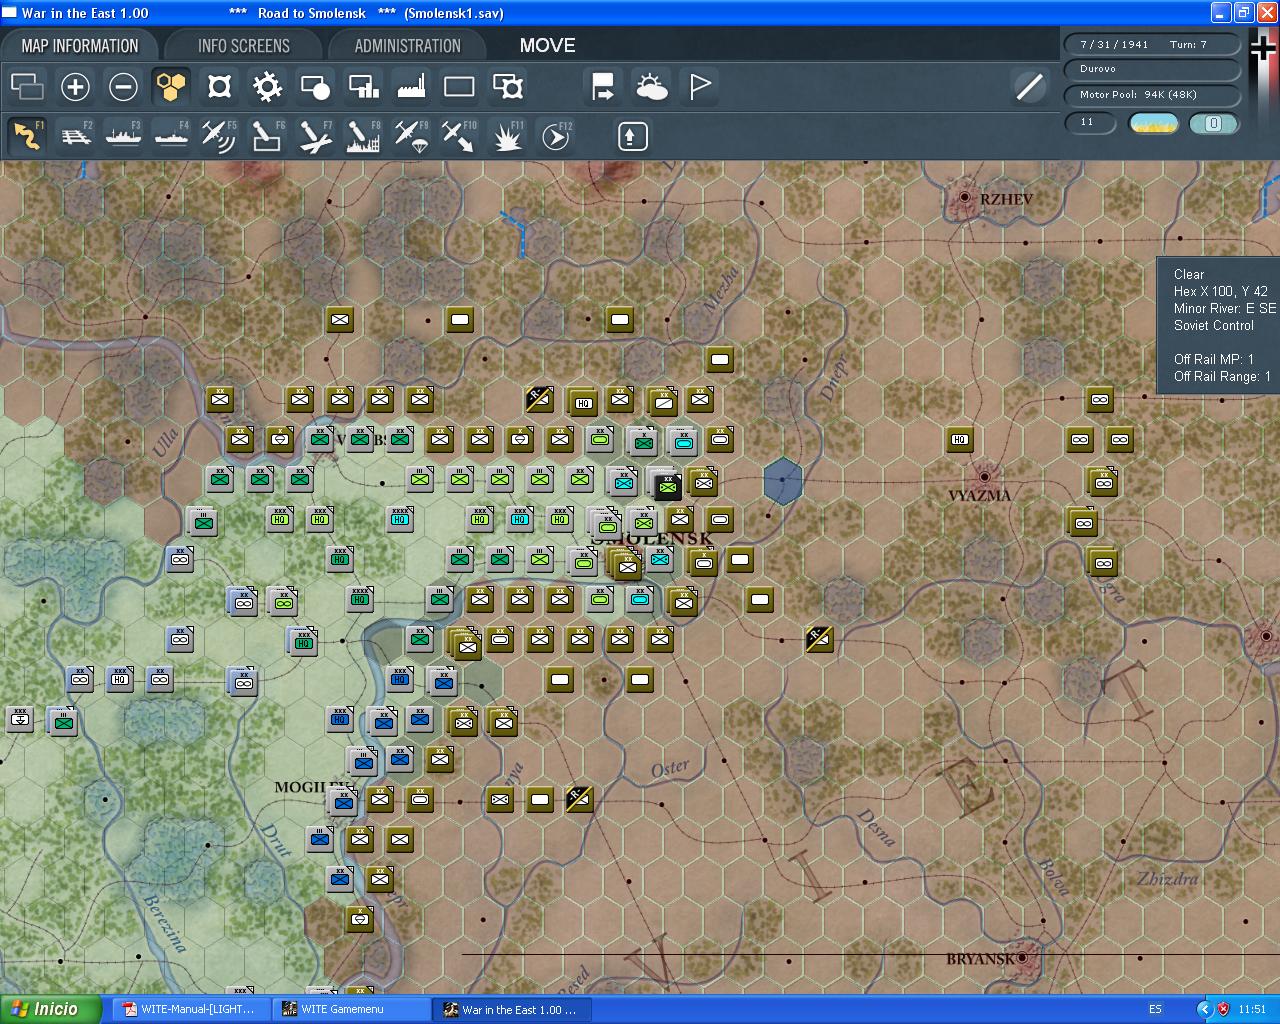Click the End Turn arrow (F12)
This screenshot has height=1024, width=1280.
[555, 136]
